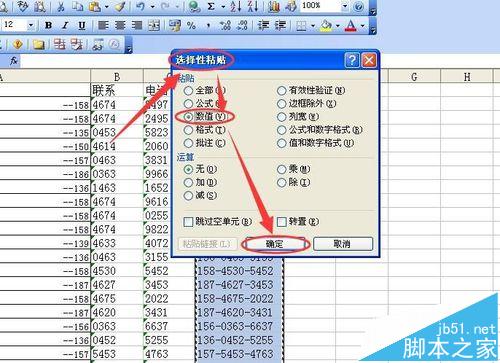500x363 pixels.
Task: Select the 公式 (Formulas) radio button
Action: click(x=188, y=104)
